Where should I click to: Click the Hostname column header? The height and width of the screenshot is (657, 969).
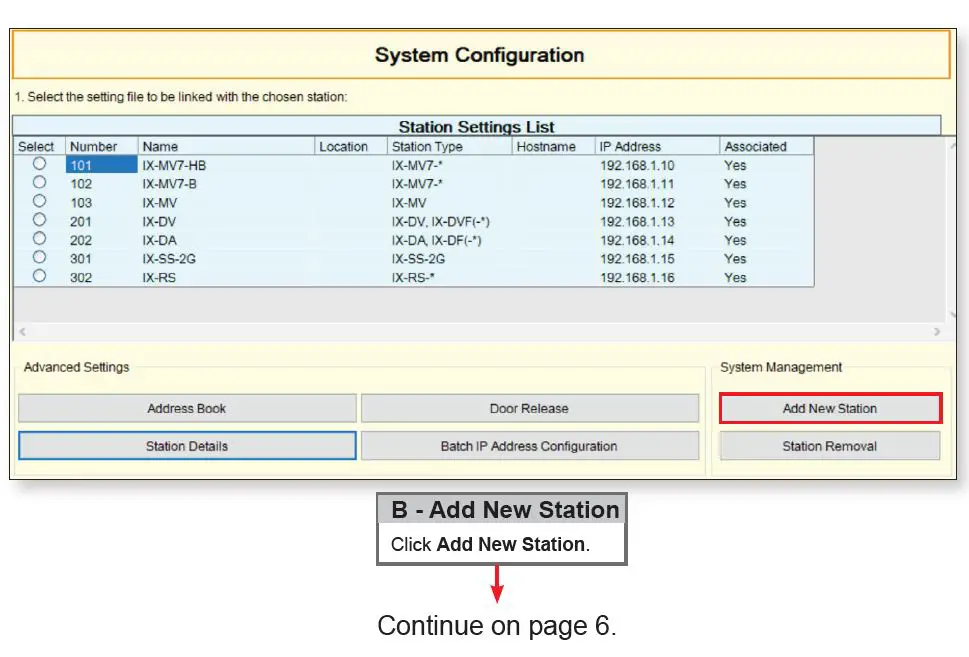[x=554, y=146]
